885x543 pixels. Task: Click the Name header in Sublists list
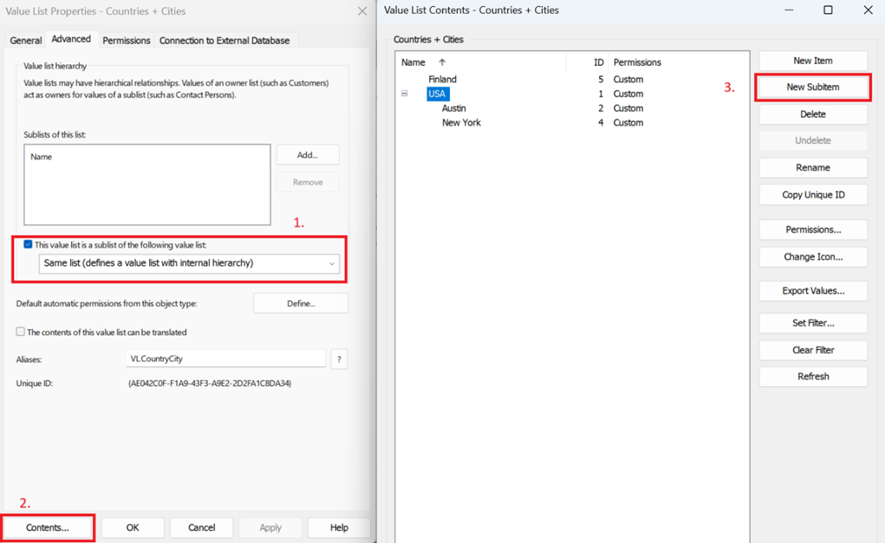click(x=41, y=157)
